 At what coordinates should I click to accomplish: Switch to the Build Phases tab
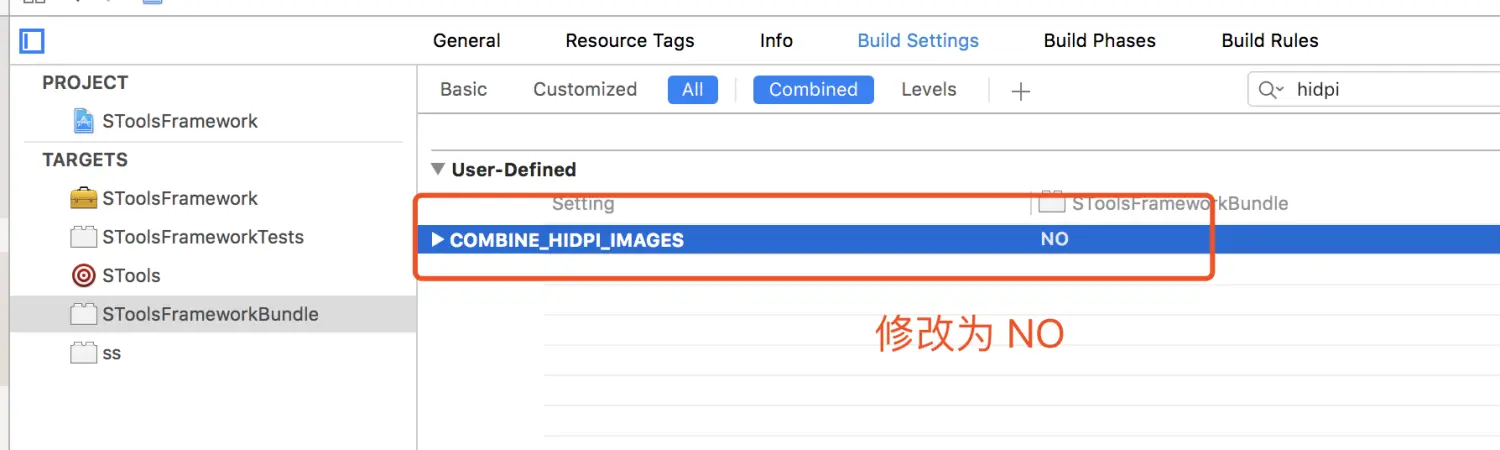click(x=1099, y=41)
